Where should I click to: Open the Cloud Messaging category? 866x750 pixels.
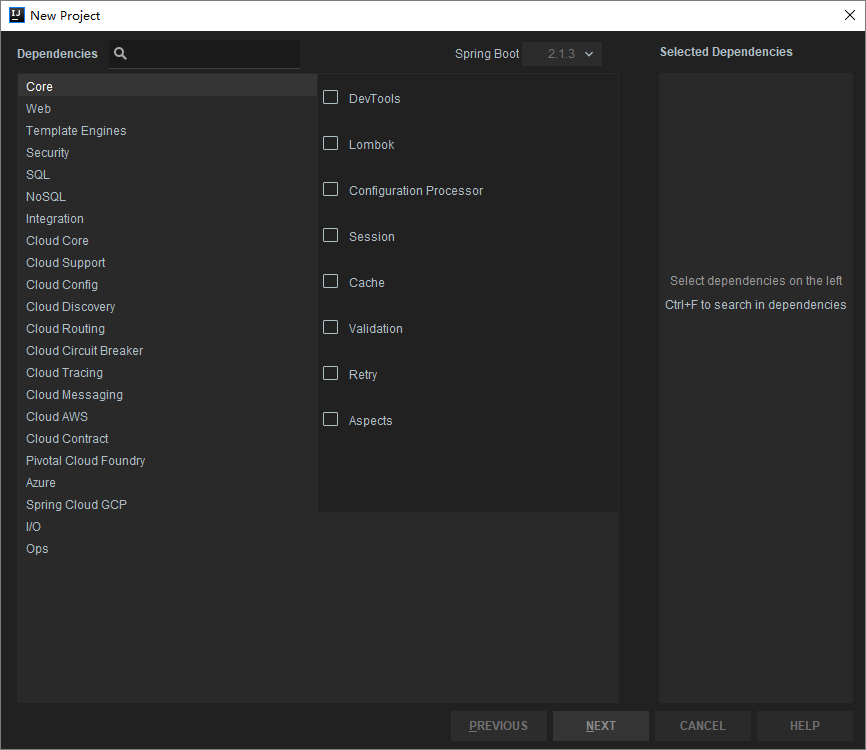167,395
